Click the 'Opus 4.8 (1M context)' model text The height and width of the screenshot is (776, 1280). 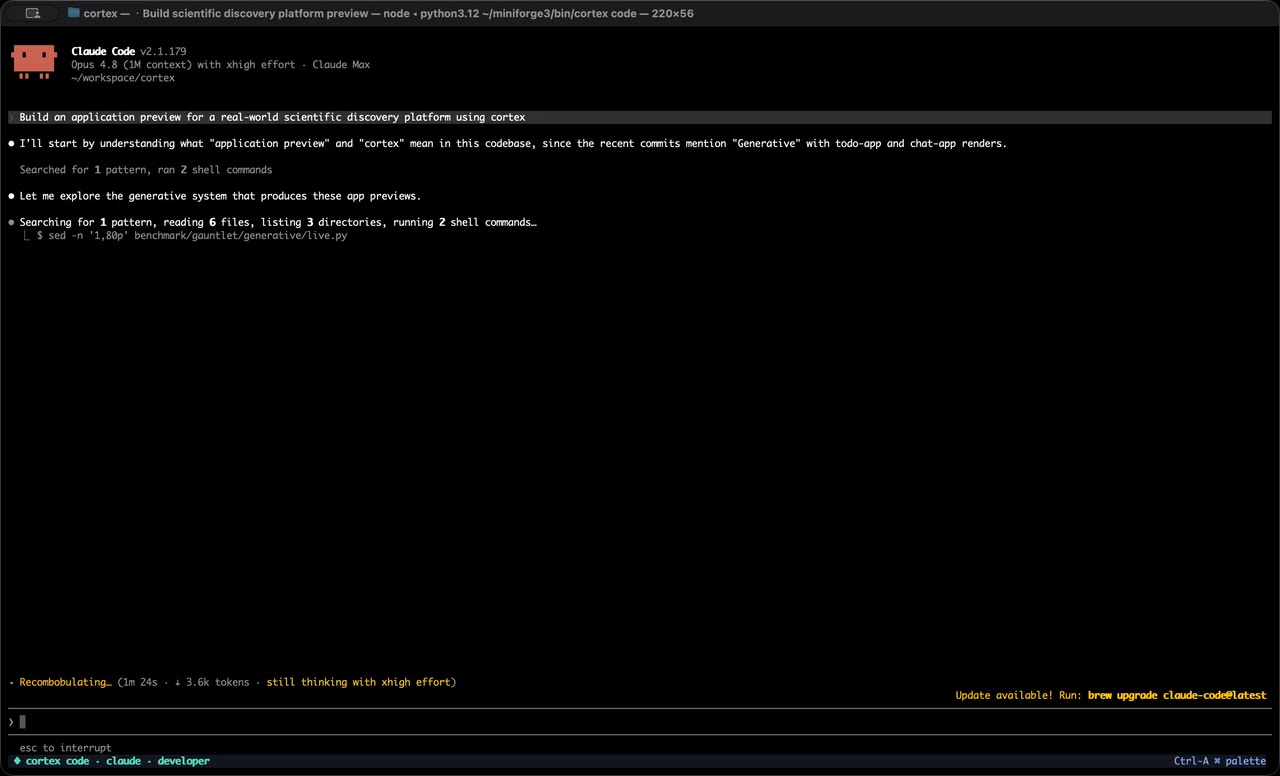pos(131,64)
